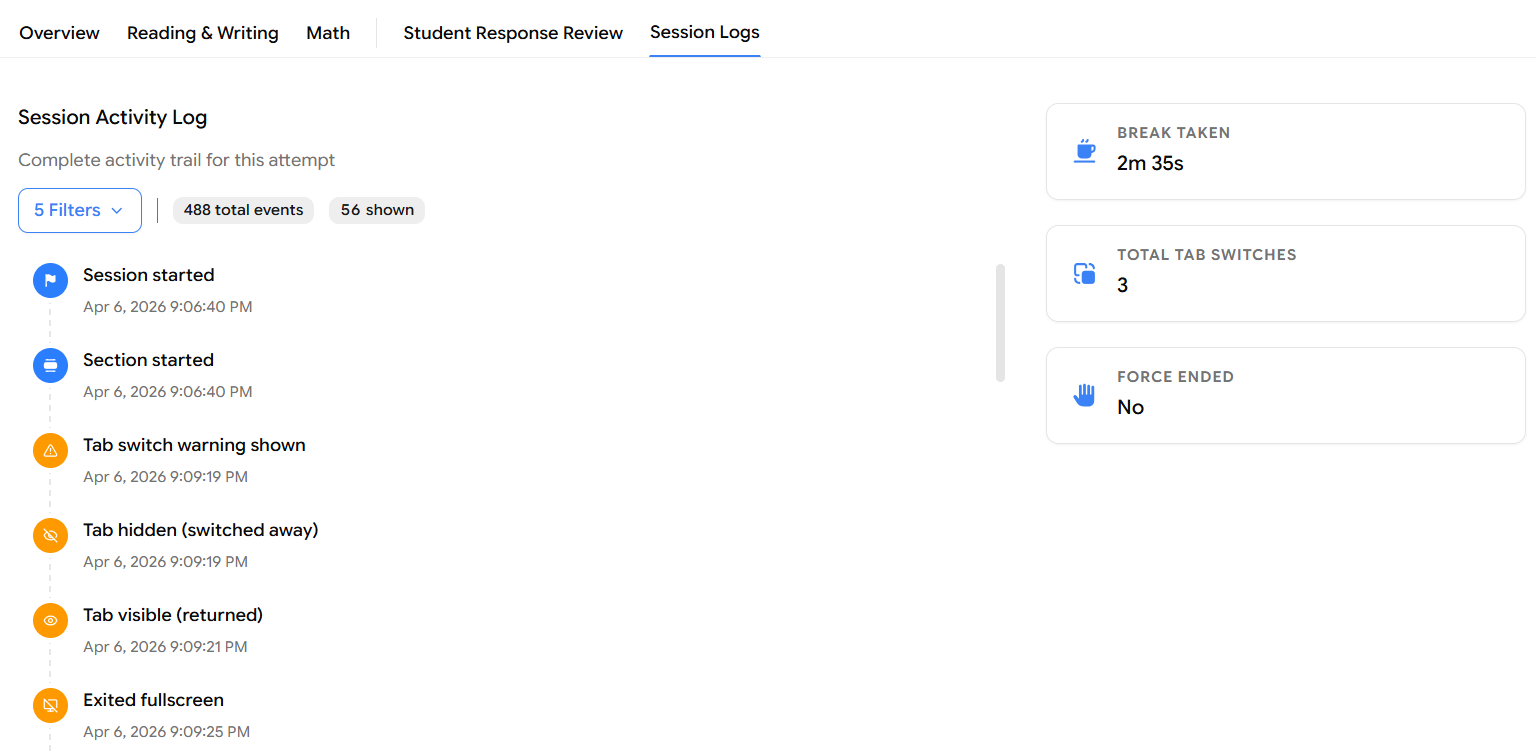The height and width of the screenshot is (755, 1536).
Task: Open the Student Response Review tab
Action: 513,33
